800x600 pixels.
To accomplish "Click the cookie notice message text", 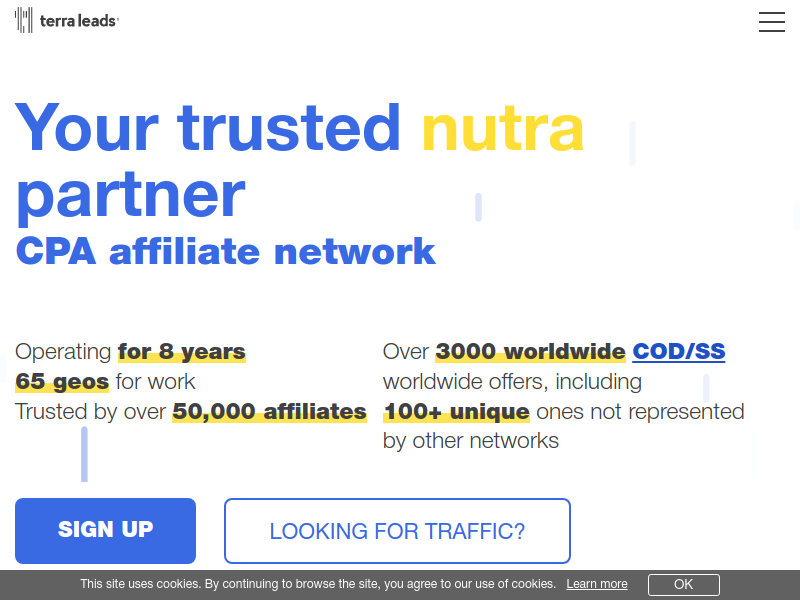I will [x=318, y=584].
